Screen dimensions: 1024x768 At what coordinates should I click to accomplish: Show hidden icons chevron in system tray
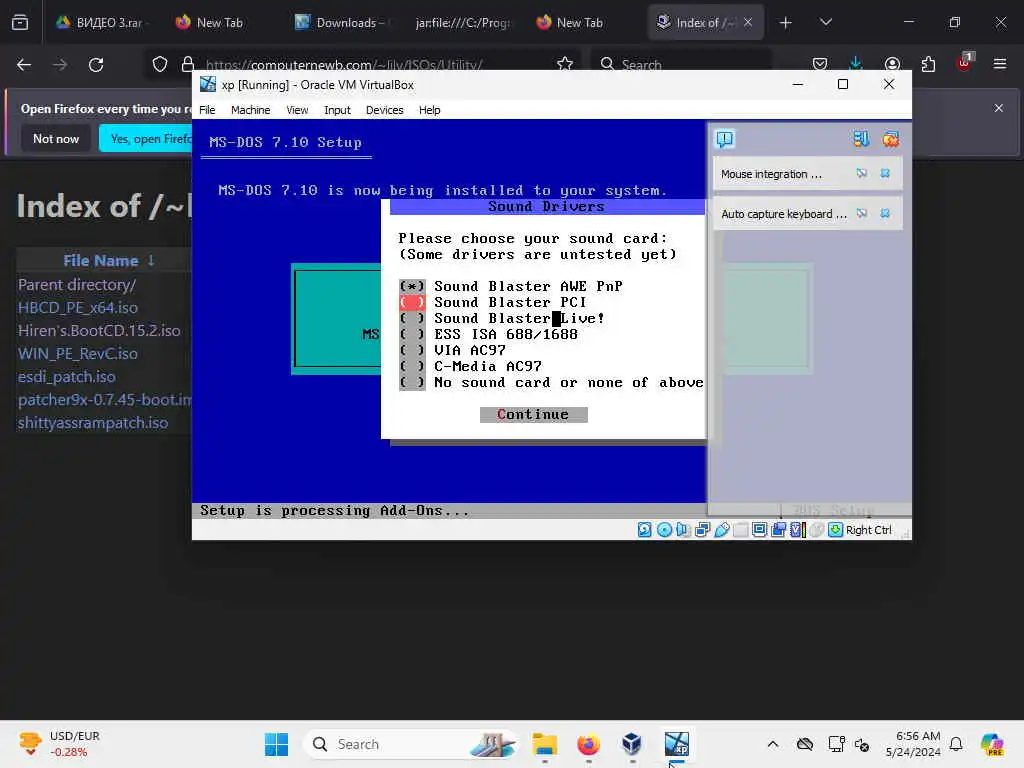[x=773, y=744]
